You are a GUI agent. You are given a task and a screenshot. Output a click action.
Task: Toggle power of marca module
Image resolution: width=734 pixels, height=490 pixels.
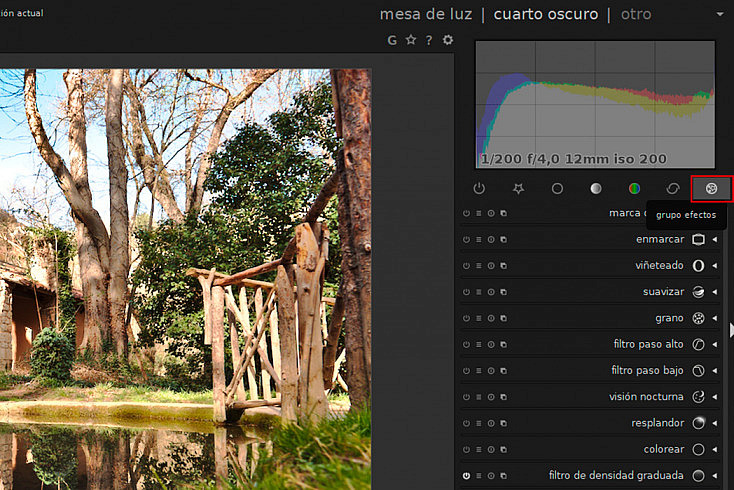click(466, 213)
